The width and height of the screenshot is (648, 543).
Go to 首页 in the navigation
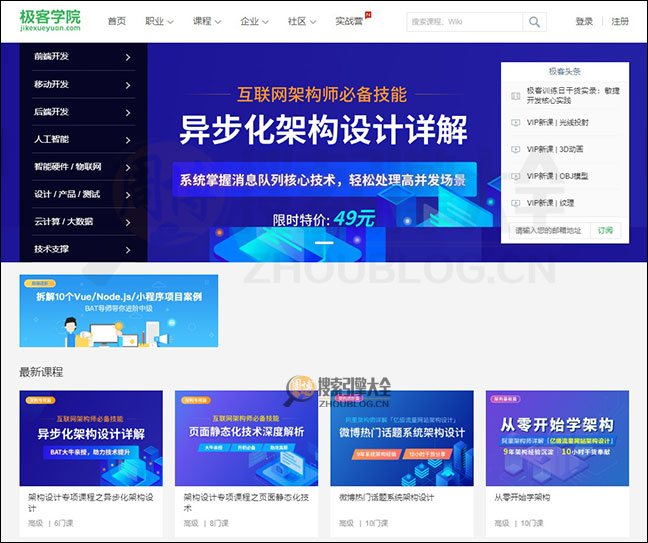(x=117, y=21)
